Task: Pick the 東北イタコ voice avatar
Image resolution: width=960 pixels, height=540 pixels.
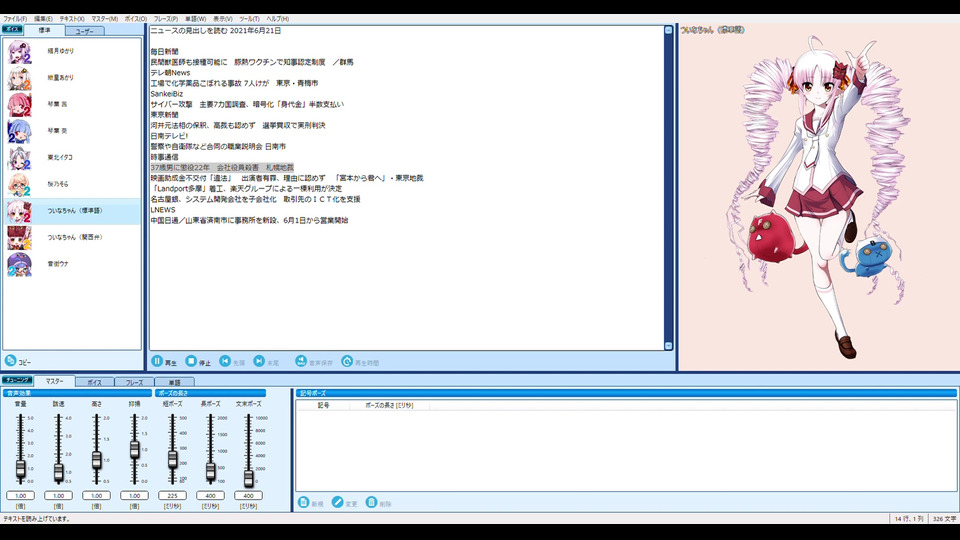Action: click(x=20, y=158)
